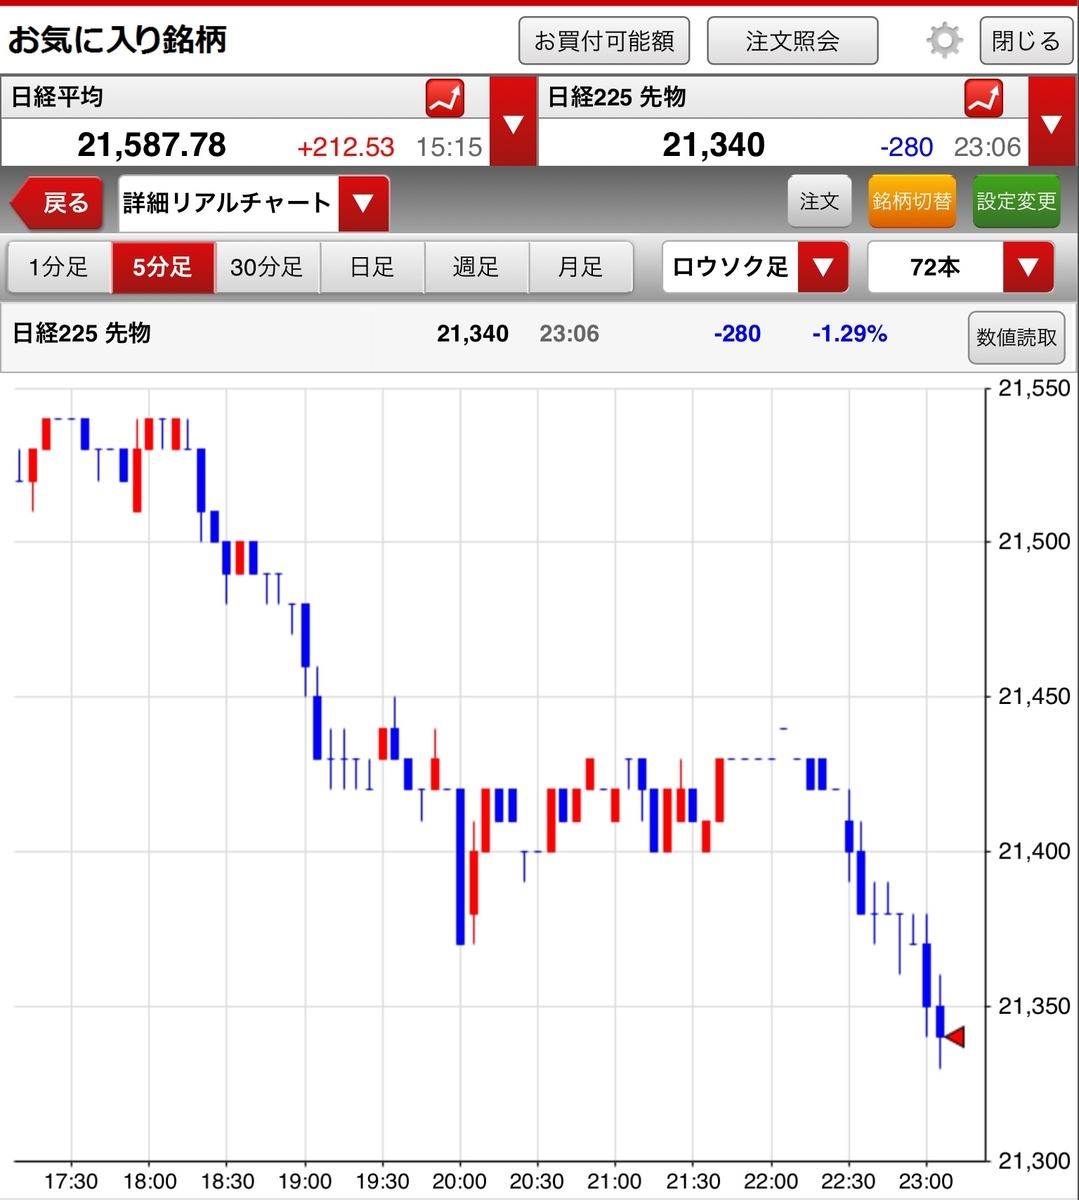Open the ロウソク足 chart type dropdown
The image size is (1079, 1200).
[x=756, y=267]
